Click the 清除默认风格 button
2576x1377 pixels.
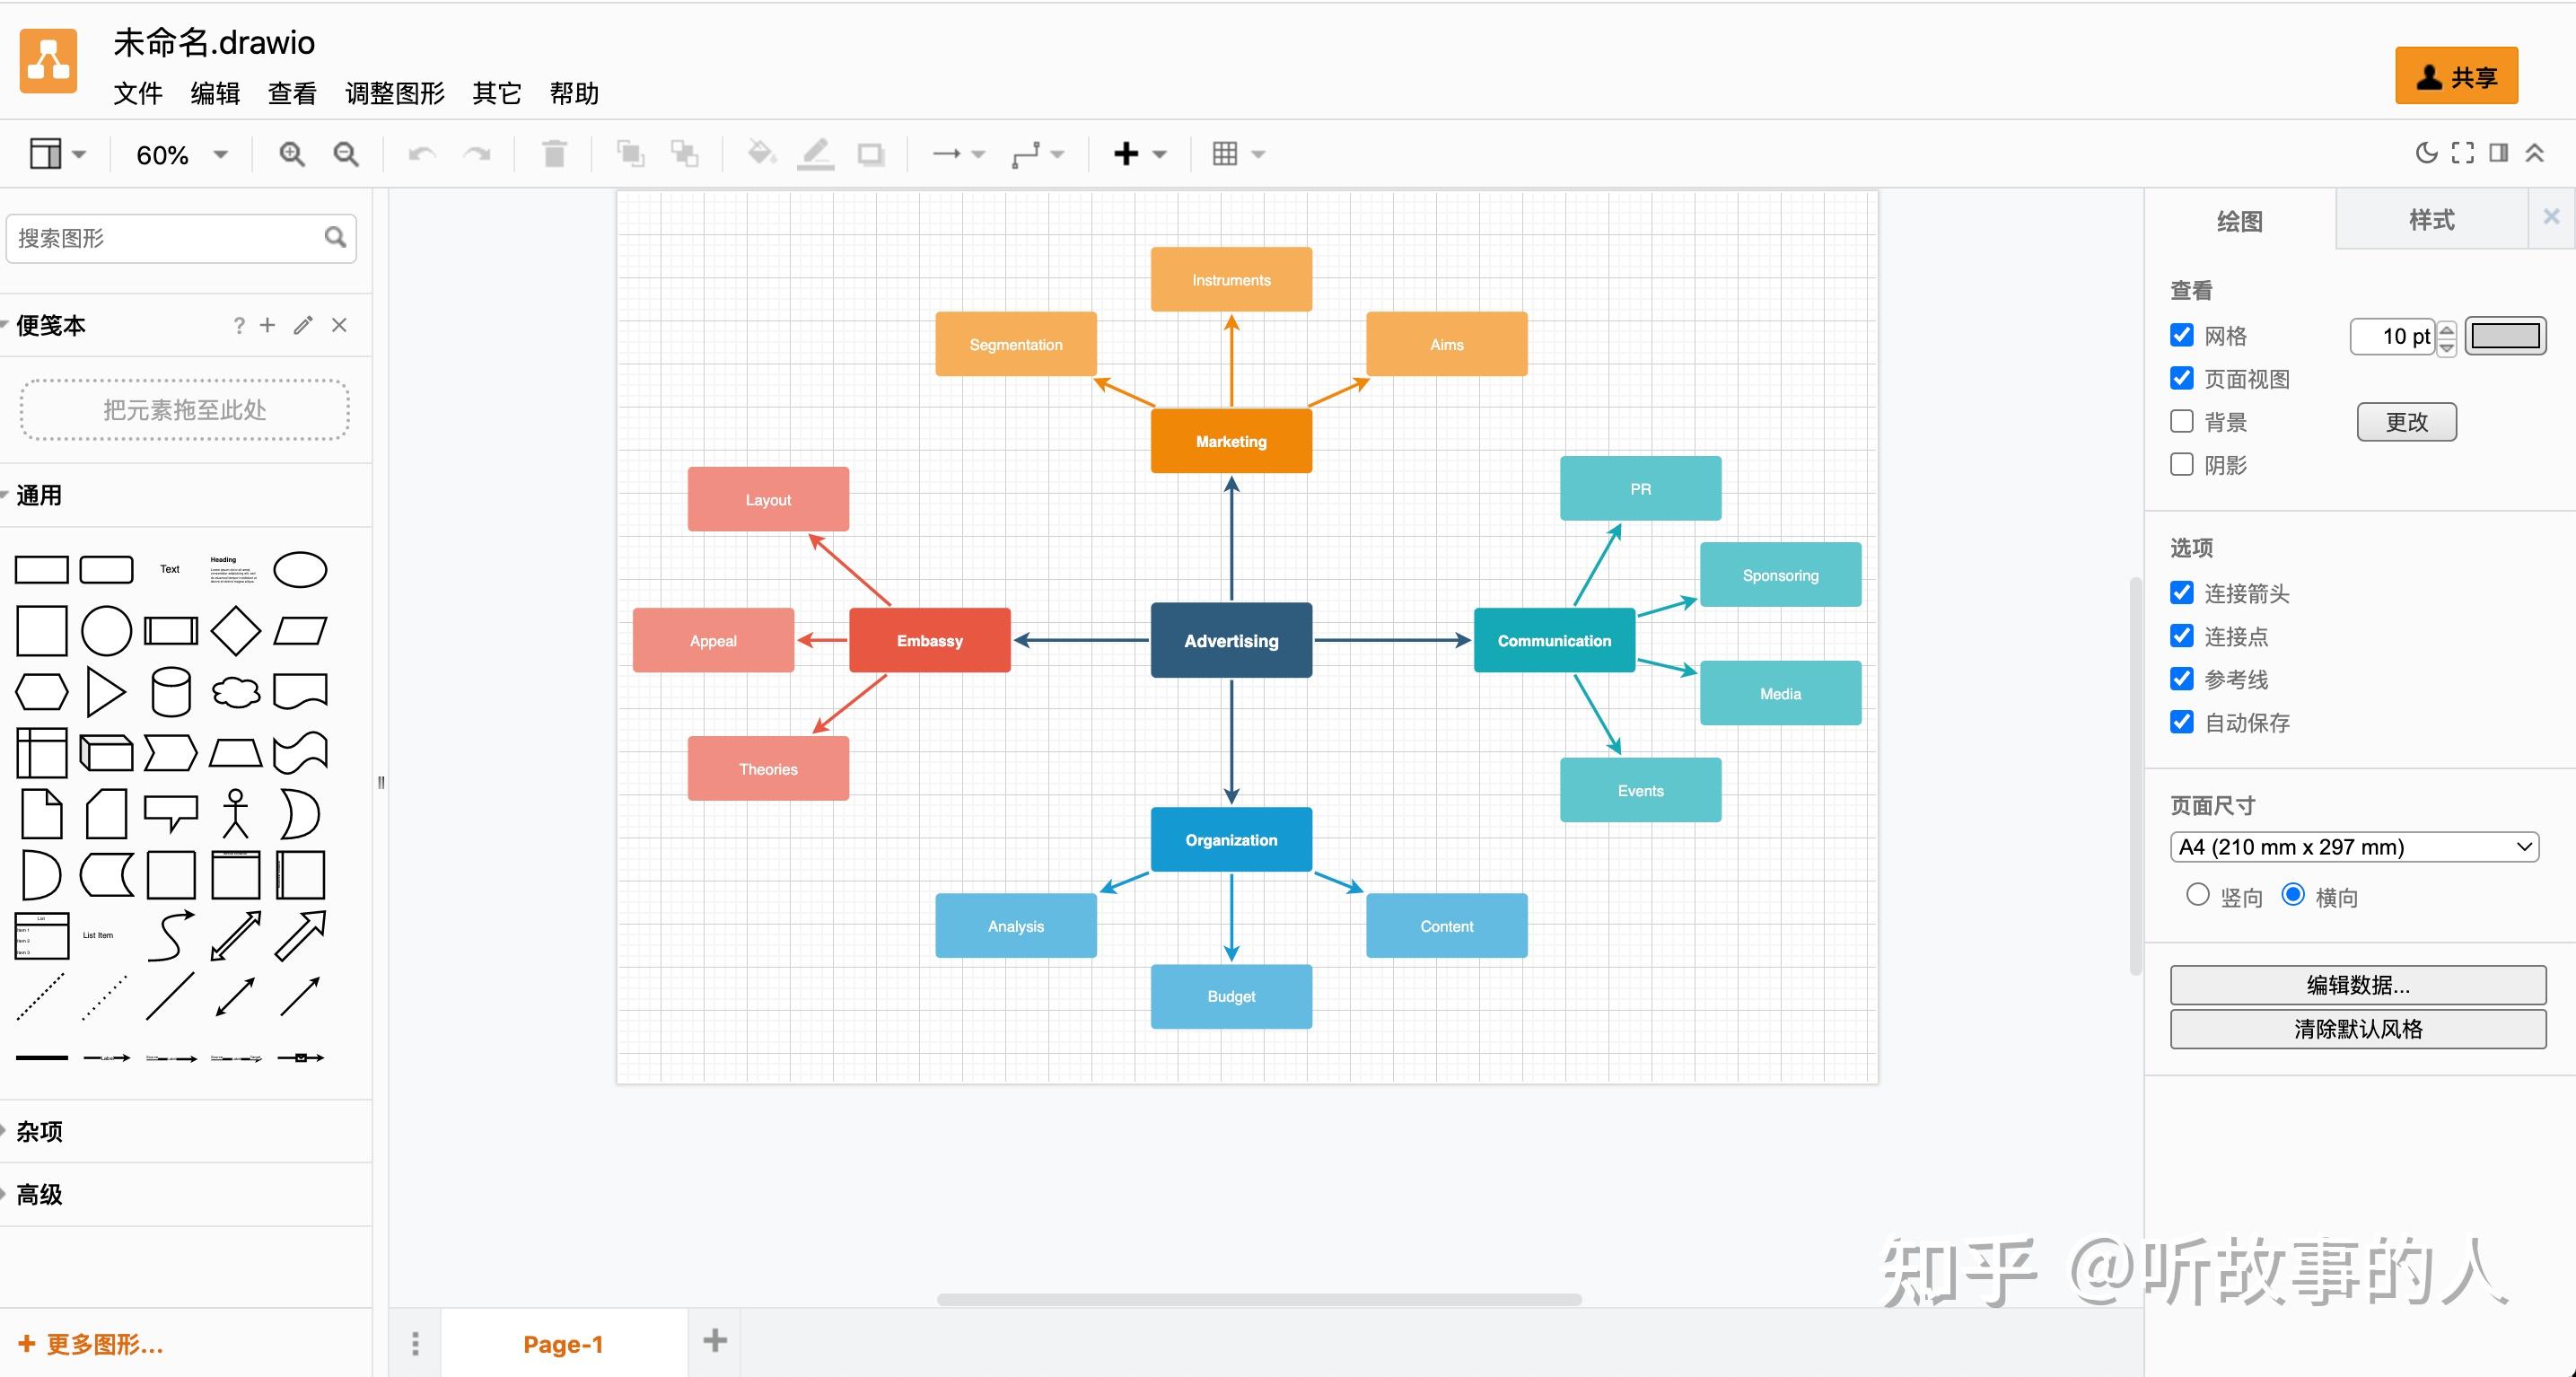(2358, 1029)
